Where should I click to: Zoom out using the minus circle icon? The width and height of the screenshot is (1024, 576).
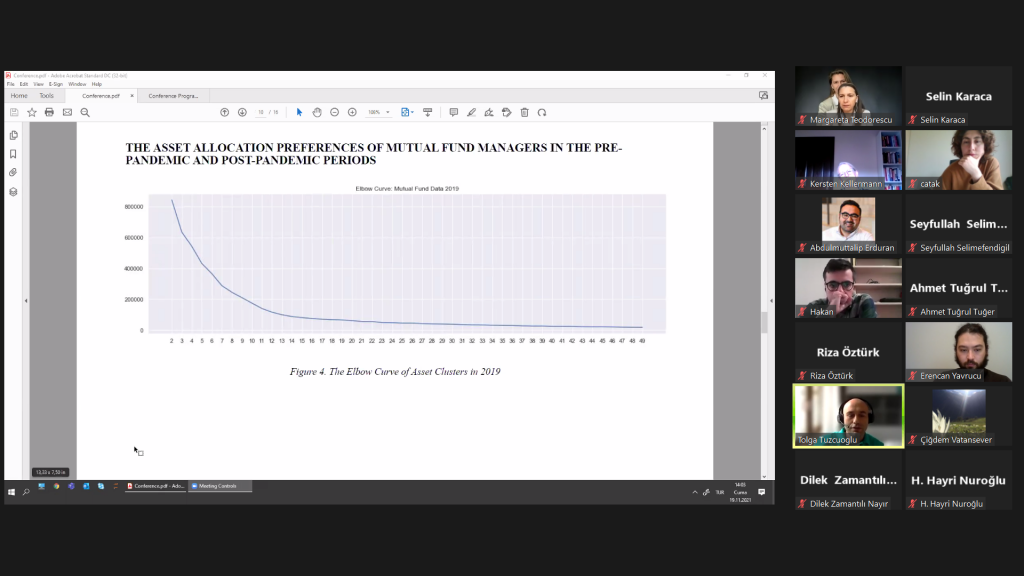334,112
